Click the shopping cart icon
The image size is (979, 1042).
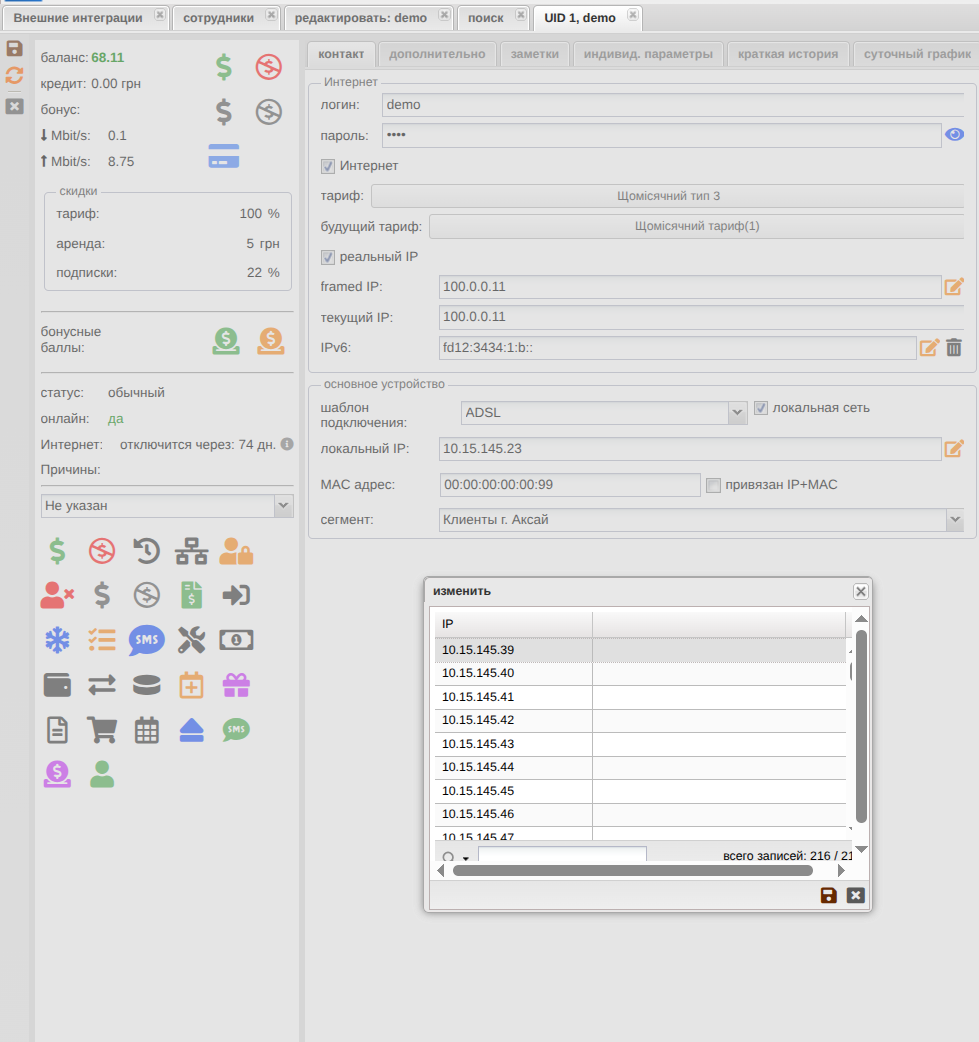[102, 730]
